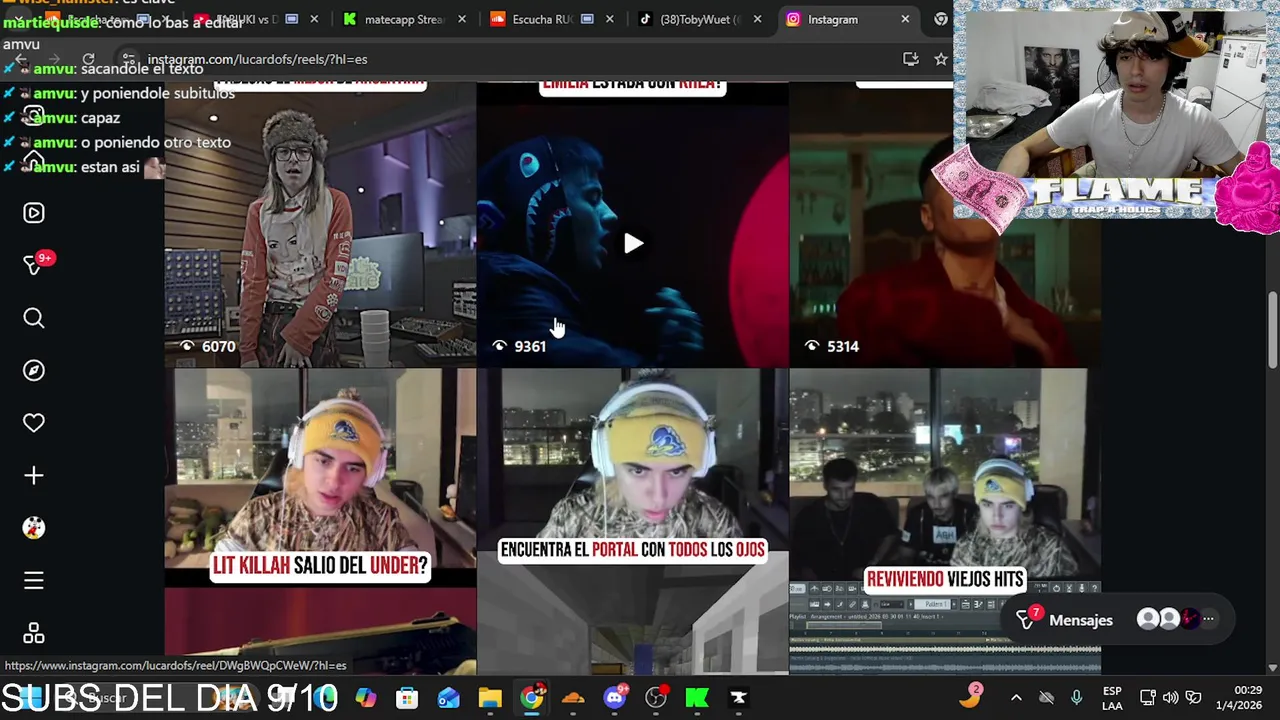Open the network icon in system tray
The image size is (1280, 720).
(1148, 698)
